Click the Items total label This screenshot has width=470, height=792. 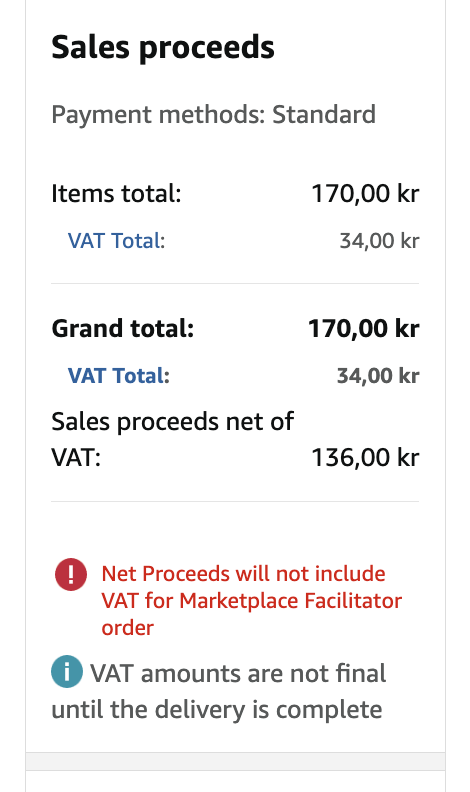[x=116, y=193]
